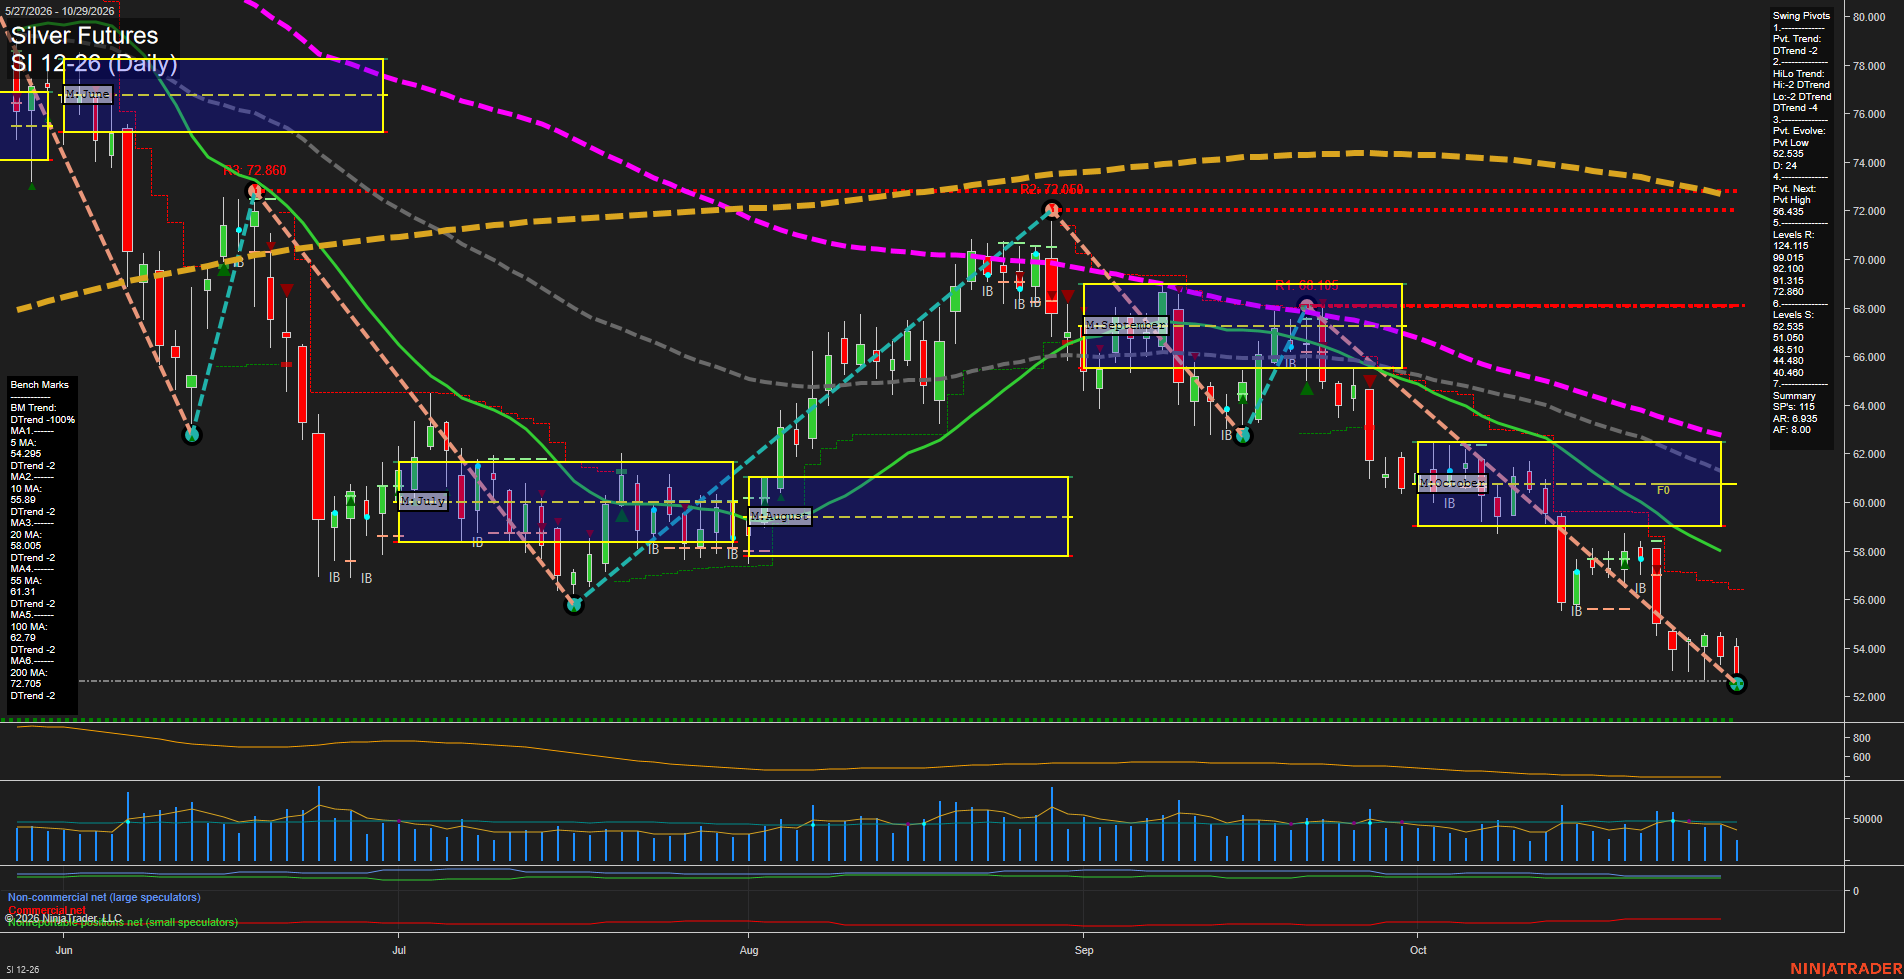
Task: Click the F0 label in October box
Action: tap(1663, 490)
